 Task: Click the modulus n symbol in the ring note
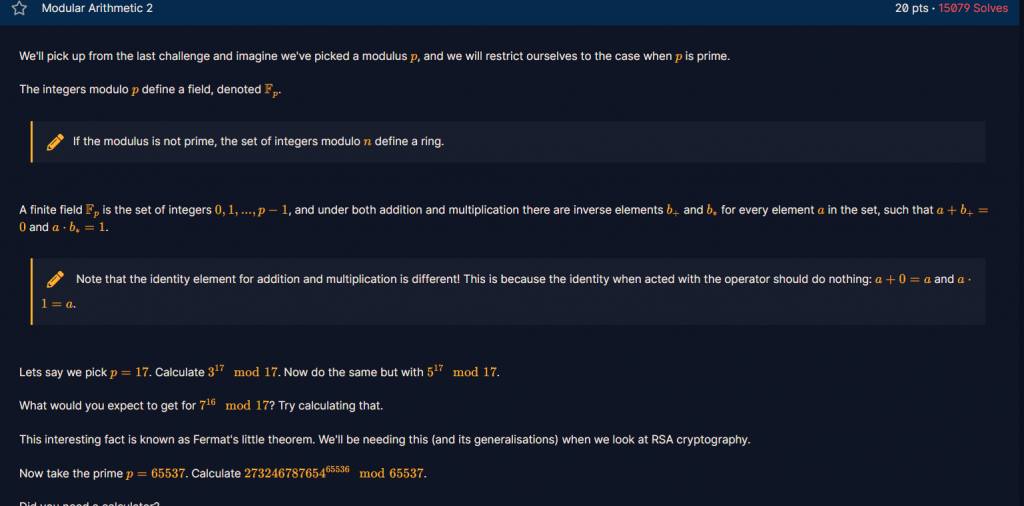[367, 142]
